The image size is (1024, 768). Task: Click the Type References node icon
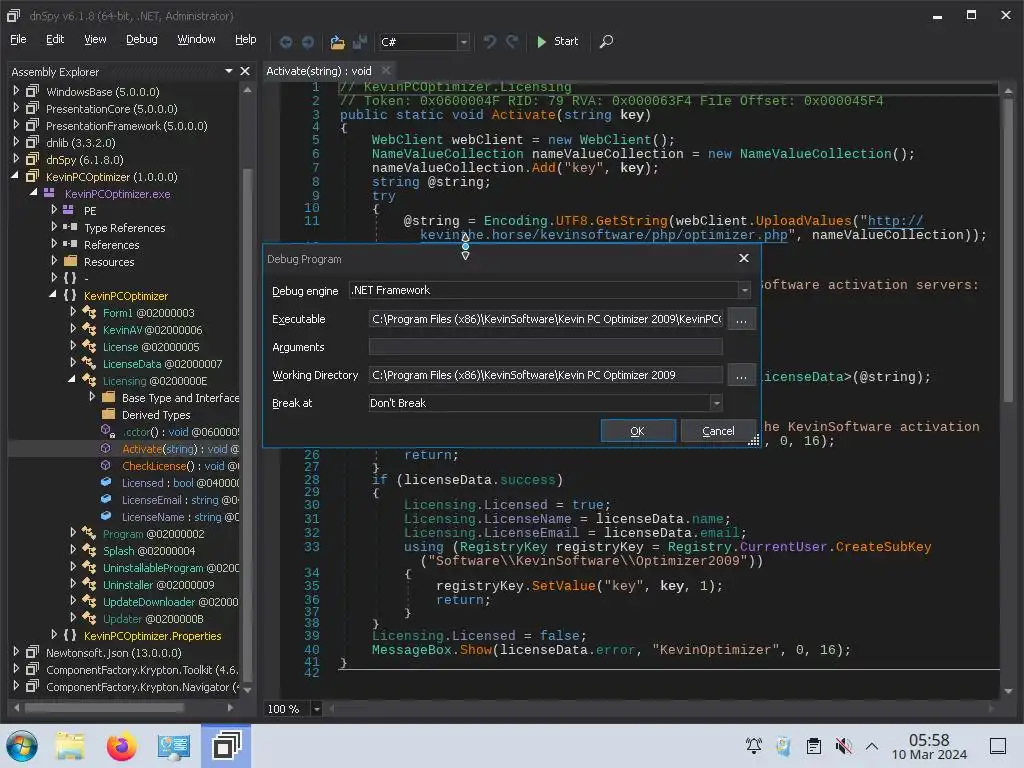point(69,227)
